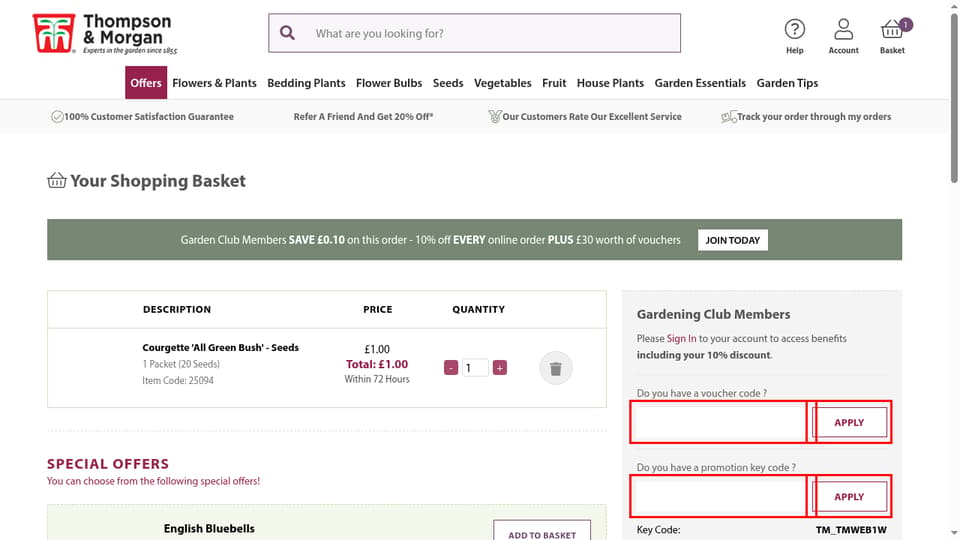
Task: Click the quantity input field
Action: 475,368
